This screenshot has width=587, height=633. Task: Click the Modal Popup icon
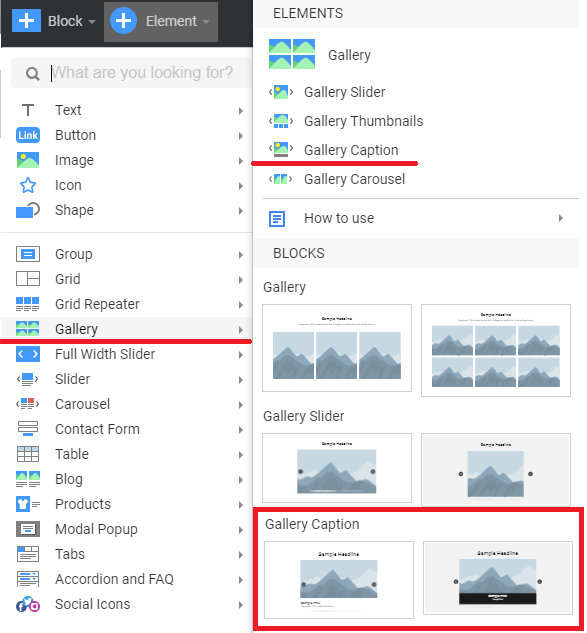(28, 529)
